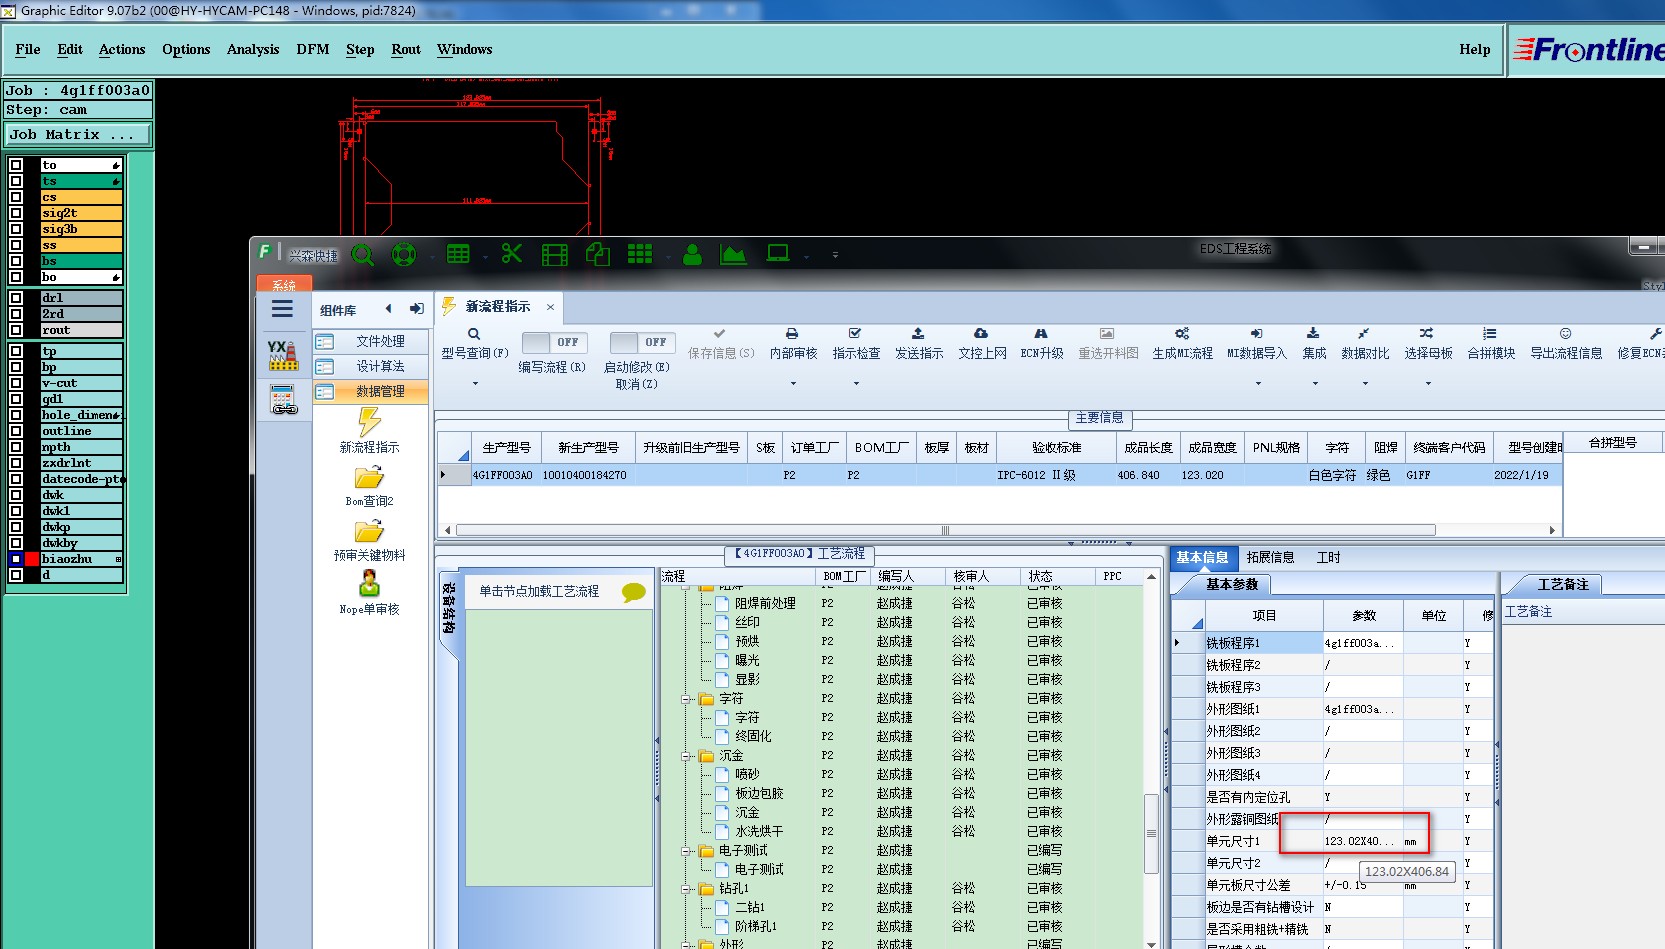Switch to the 工时 tab
This screenshot has height=949, width=1665.
[x=1328, y=557]
